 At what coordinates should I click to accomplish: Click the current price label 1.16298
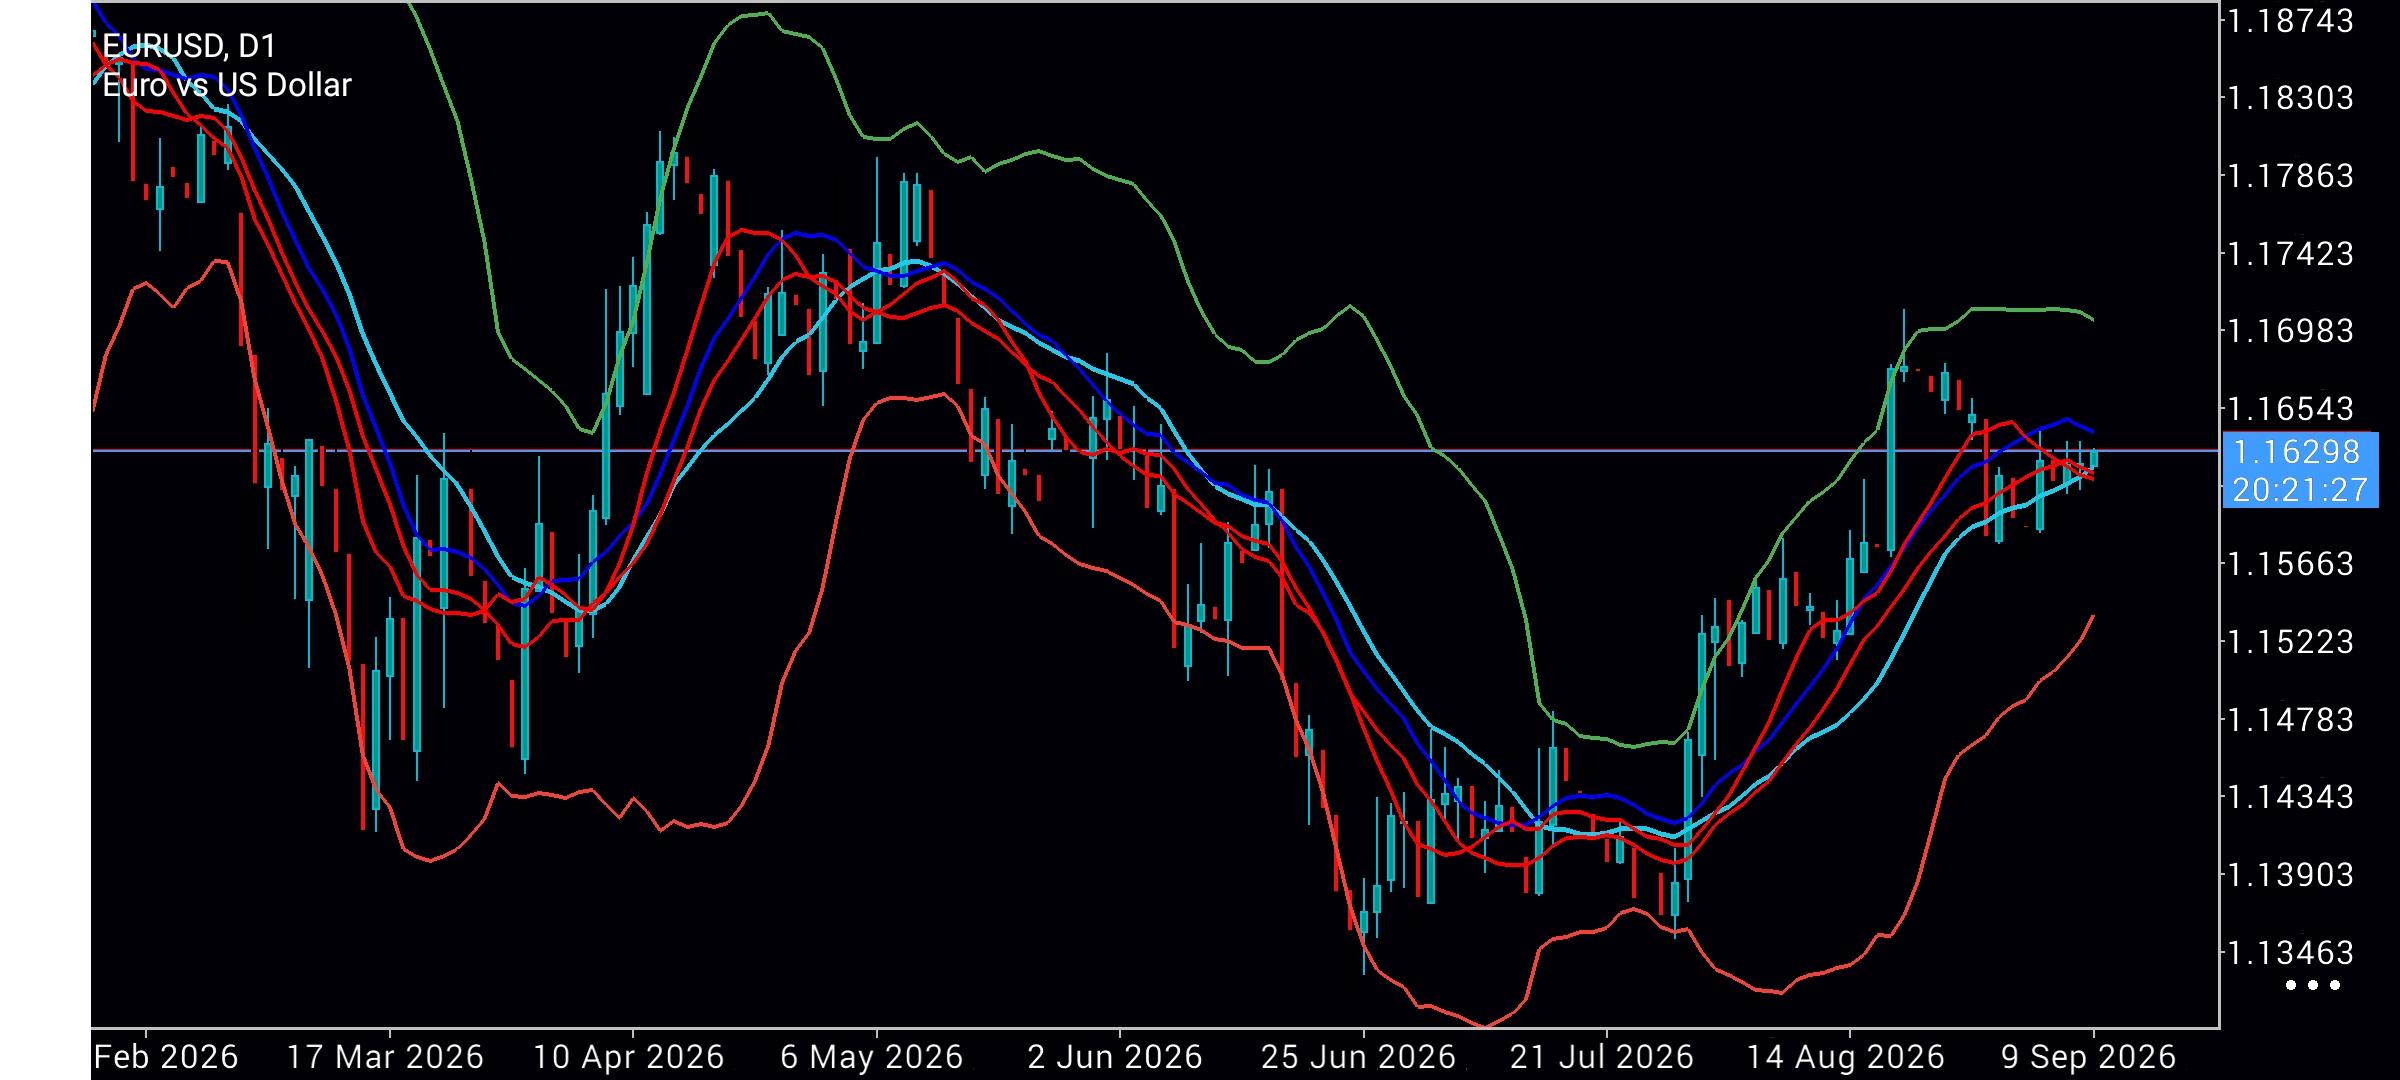pos(2297,453)
